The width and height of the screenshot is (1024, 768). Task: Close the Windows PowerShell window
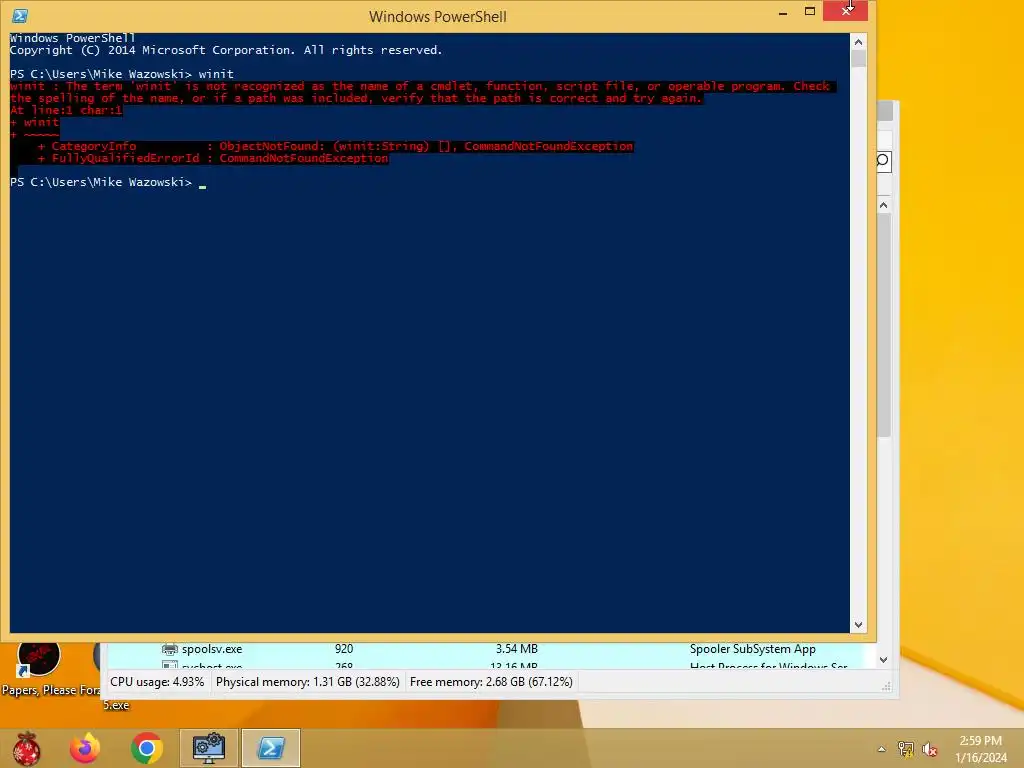[x=845, y=11]
